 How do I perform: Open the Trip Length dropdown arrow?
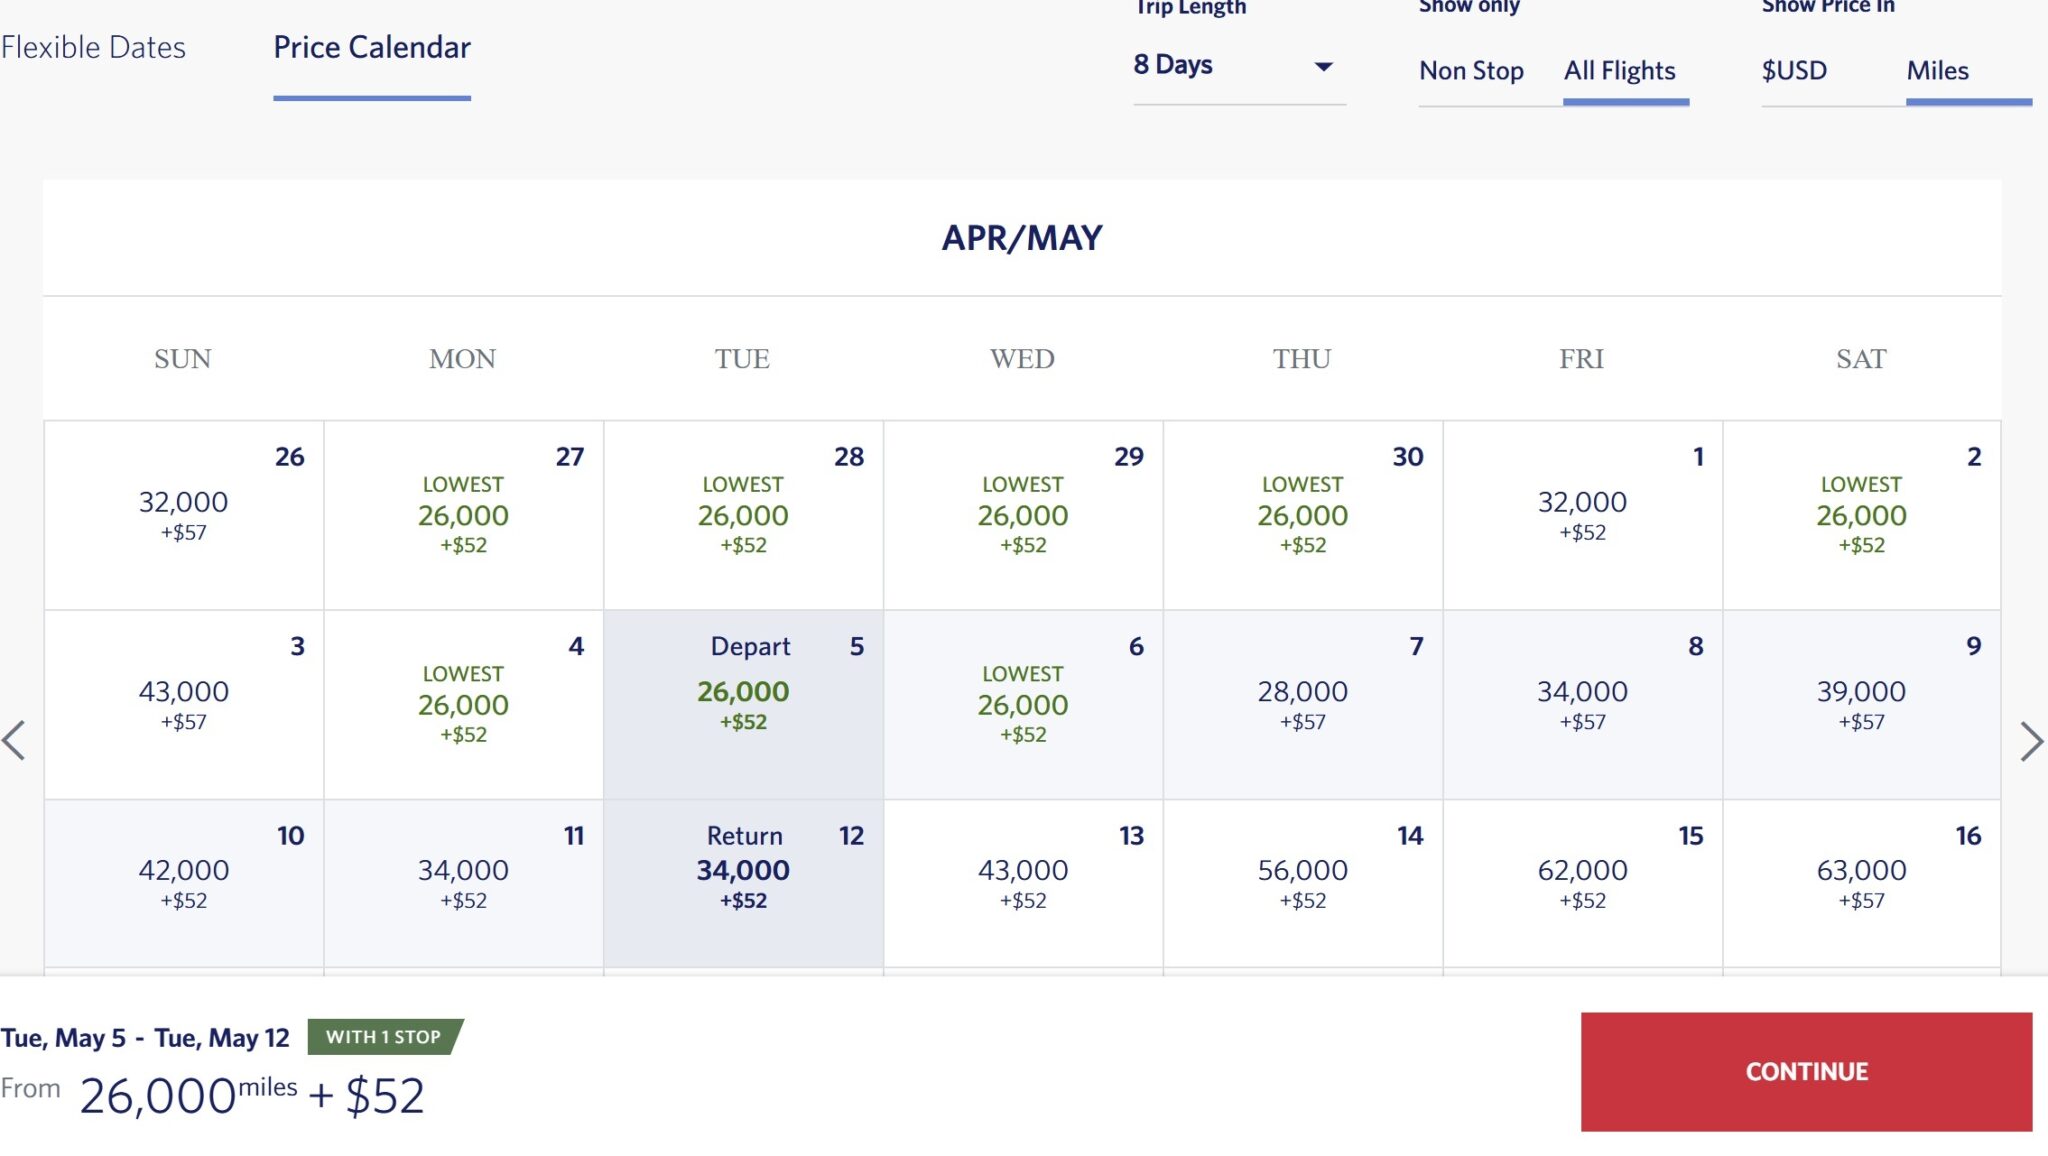pos(1323,67)
